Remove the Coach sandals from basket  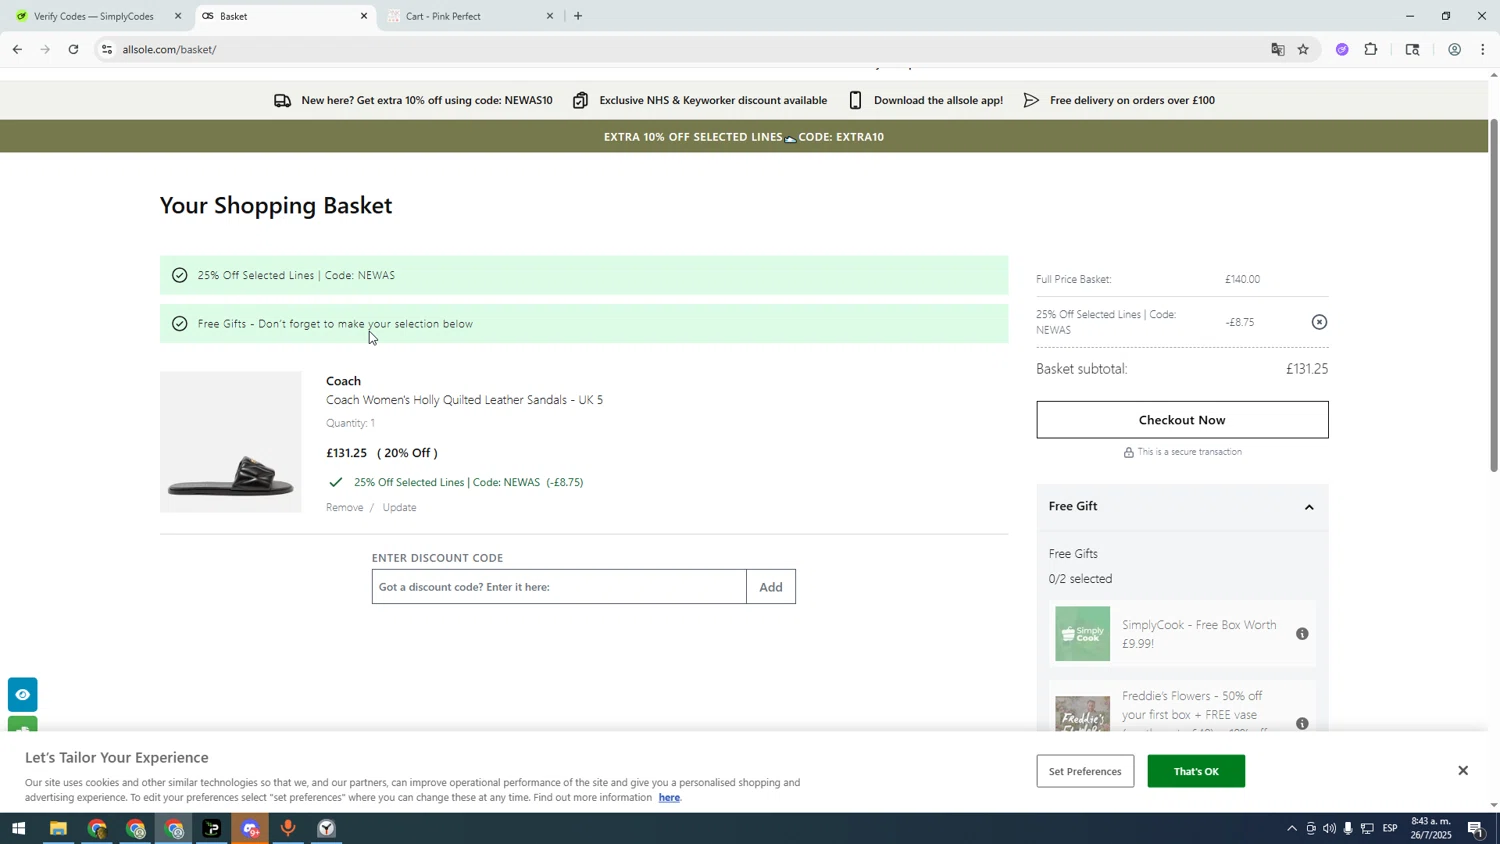(x=345, y=508)
